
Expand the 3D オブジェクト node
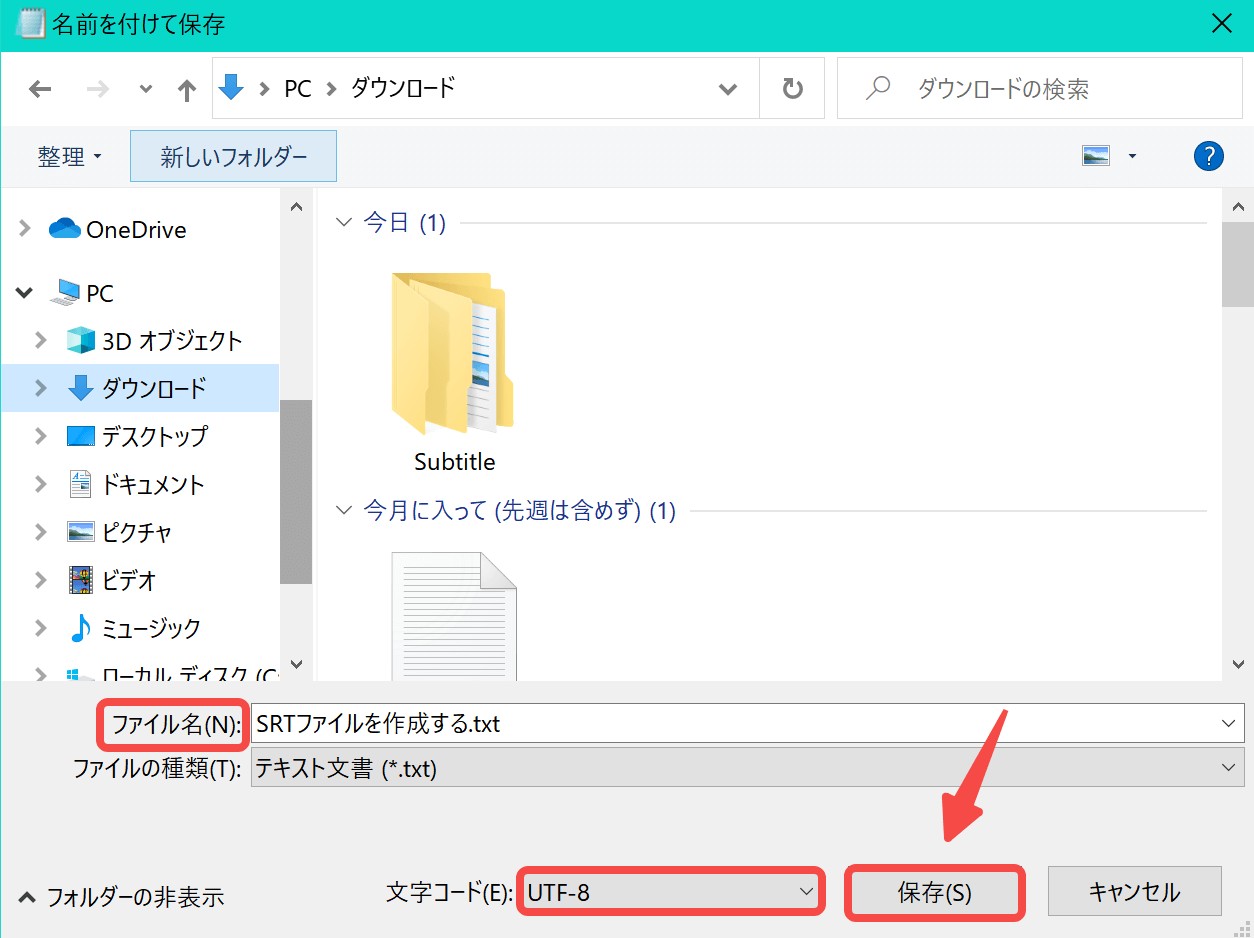pyautogui.click(x=41, y=340)
